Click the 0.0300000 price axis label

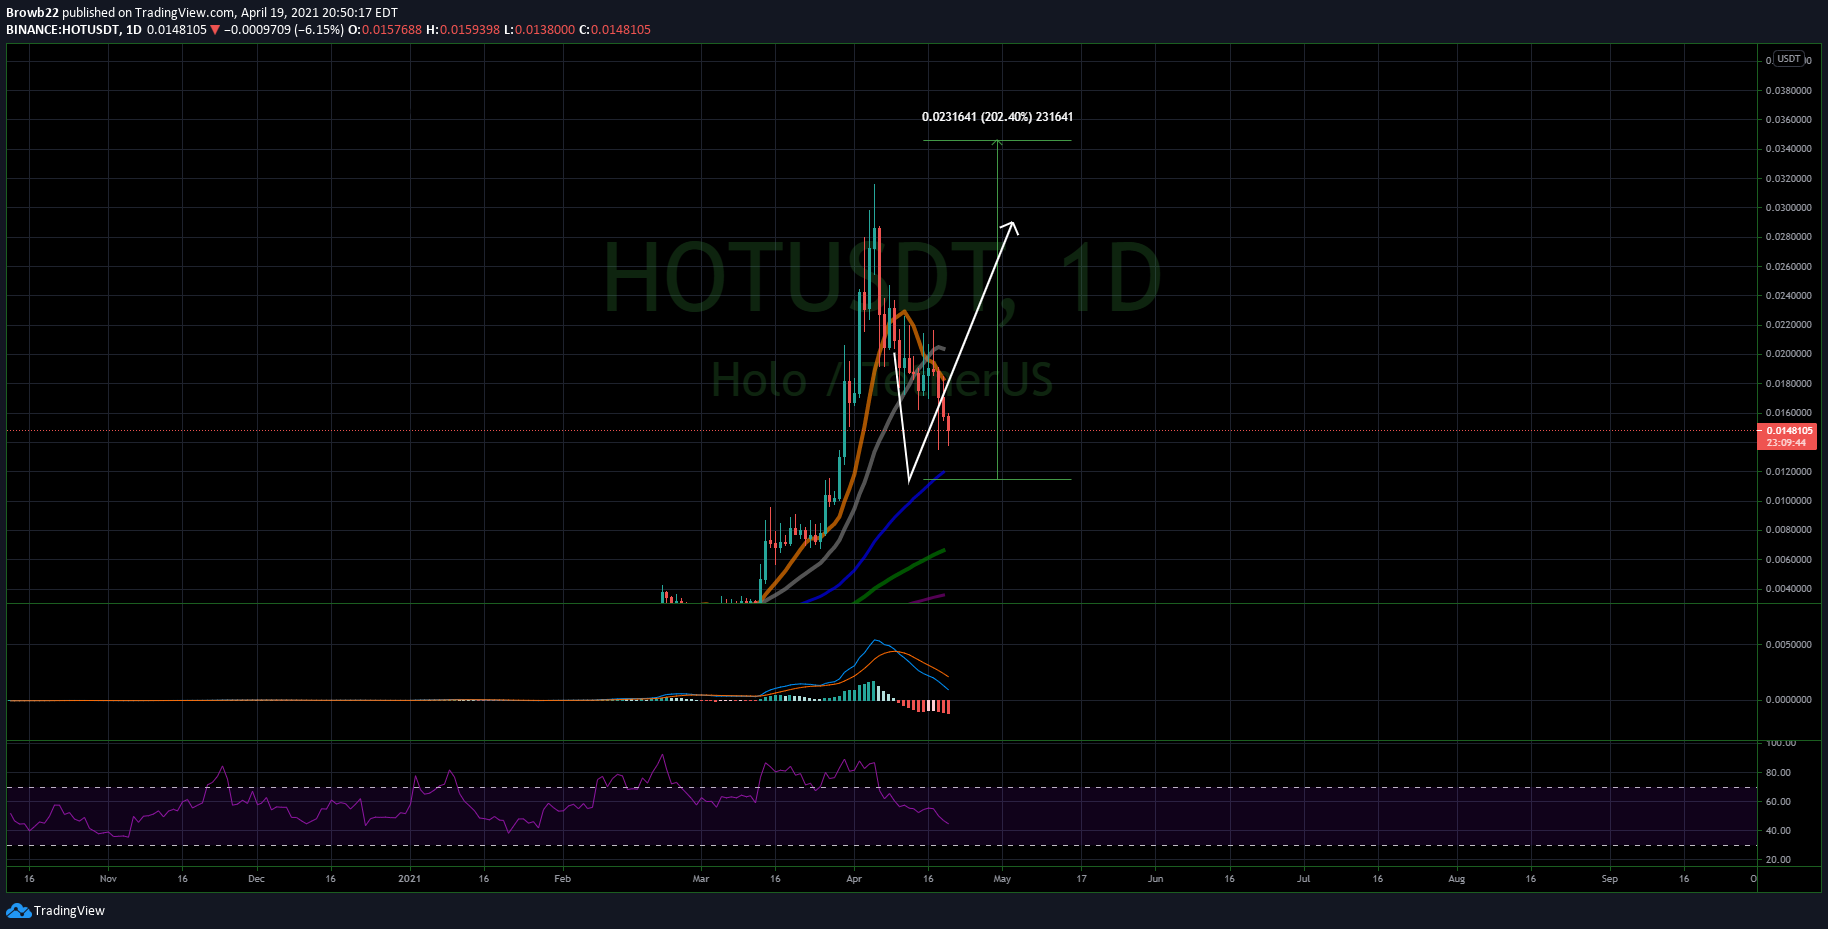(1788, 208)
